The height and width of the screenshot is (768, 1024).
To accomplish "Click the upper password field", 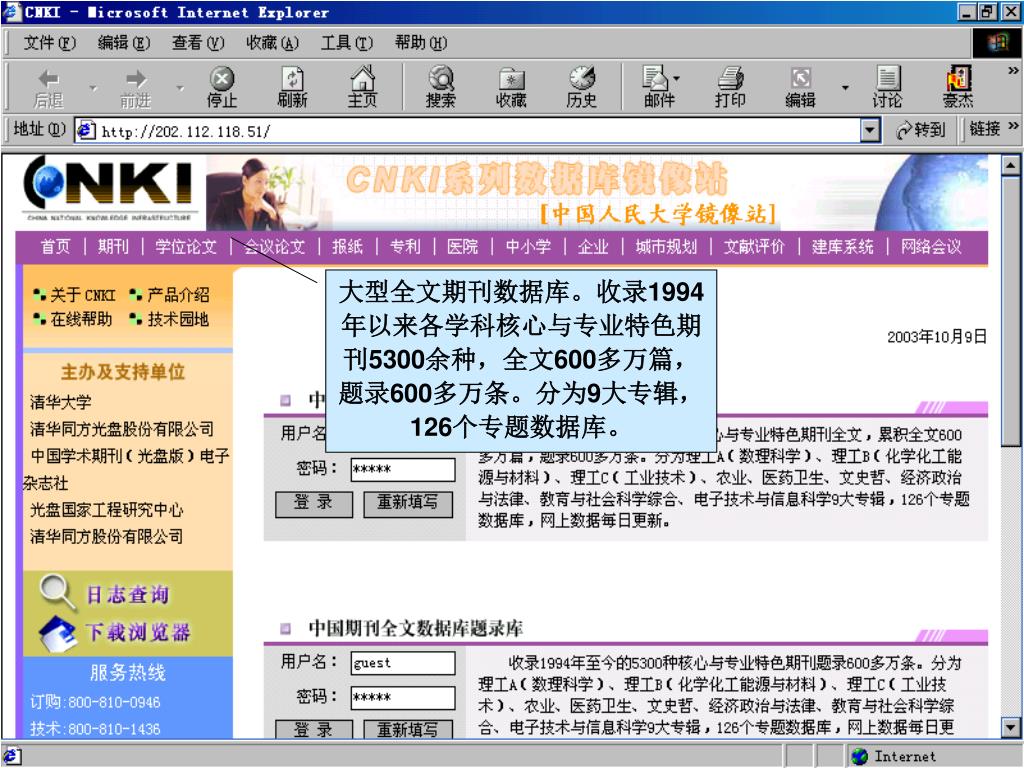I will 403,470.
